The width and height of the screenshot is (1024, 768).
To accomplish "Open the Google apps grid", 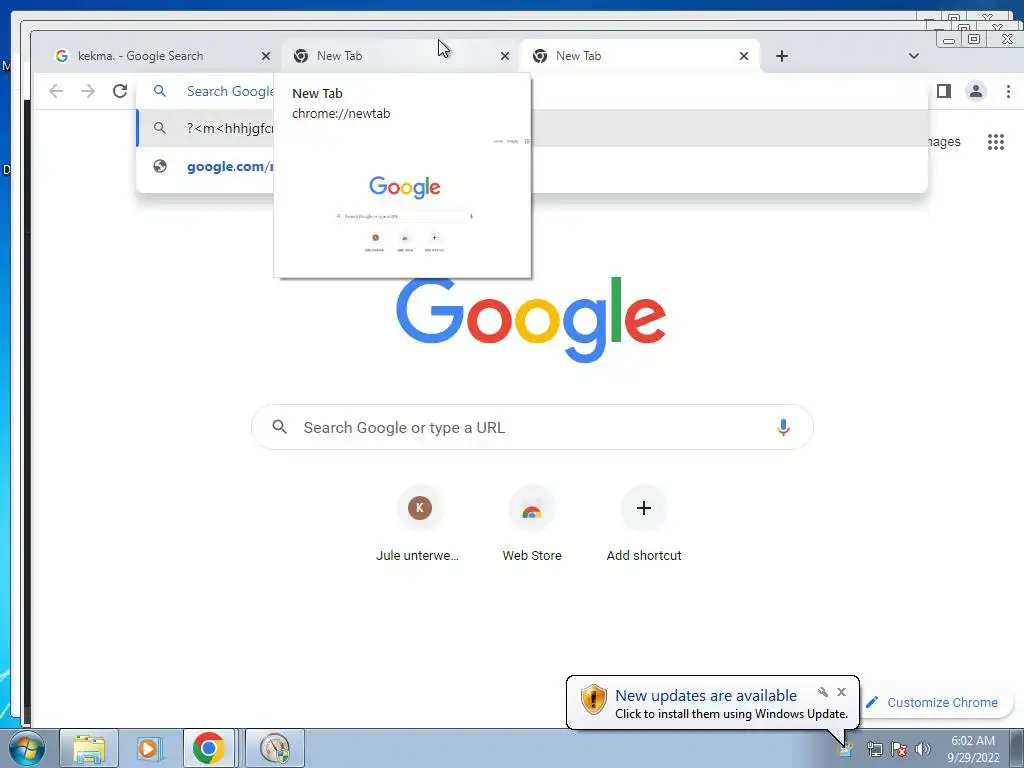I will 996,142.
